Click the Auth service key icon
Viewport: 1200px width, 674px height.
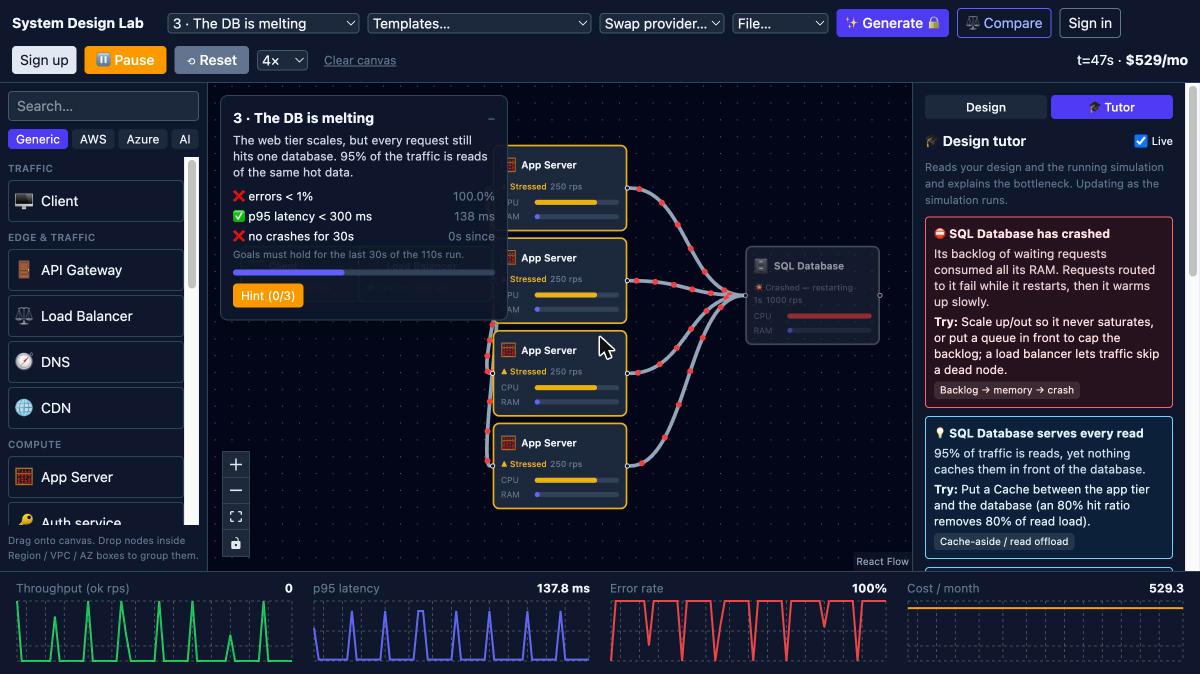24,521
